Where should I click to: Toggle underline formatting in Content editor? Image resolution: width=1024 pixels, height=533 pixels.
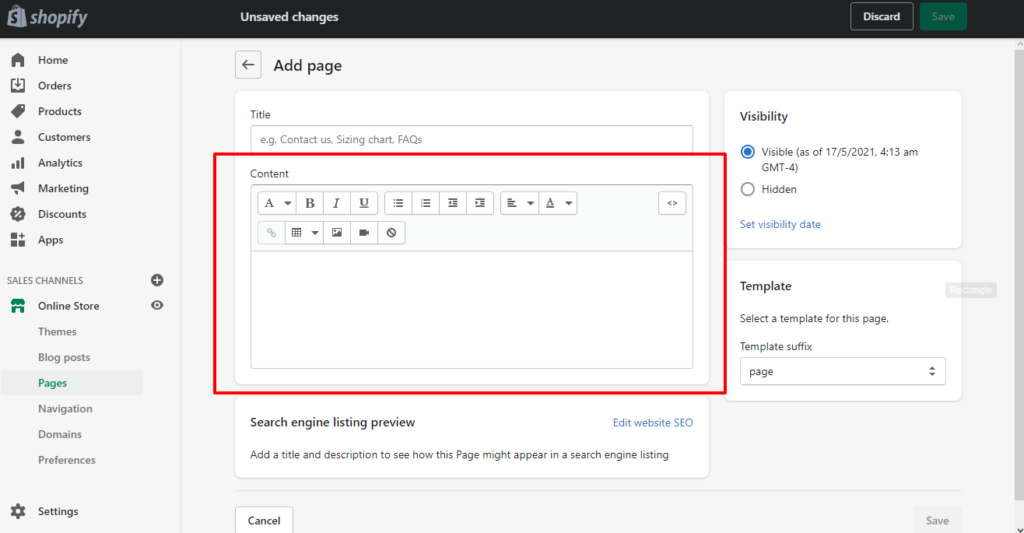coord(364,203)
